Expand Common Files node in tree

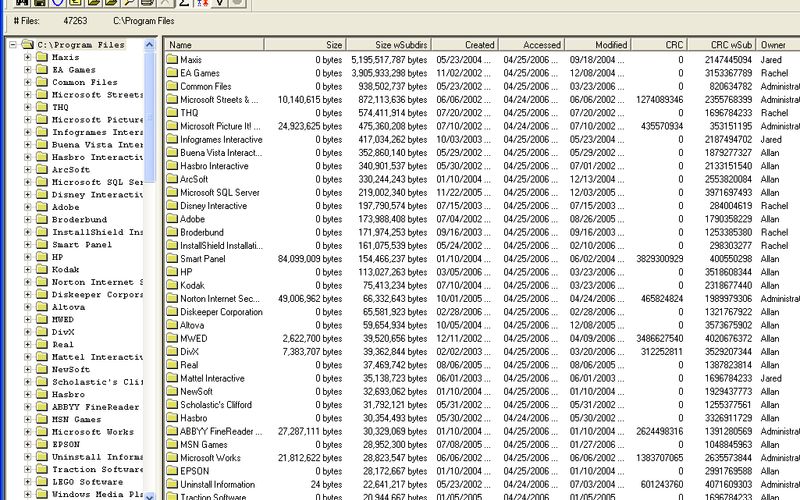(x=28, y=82)
